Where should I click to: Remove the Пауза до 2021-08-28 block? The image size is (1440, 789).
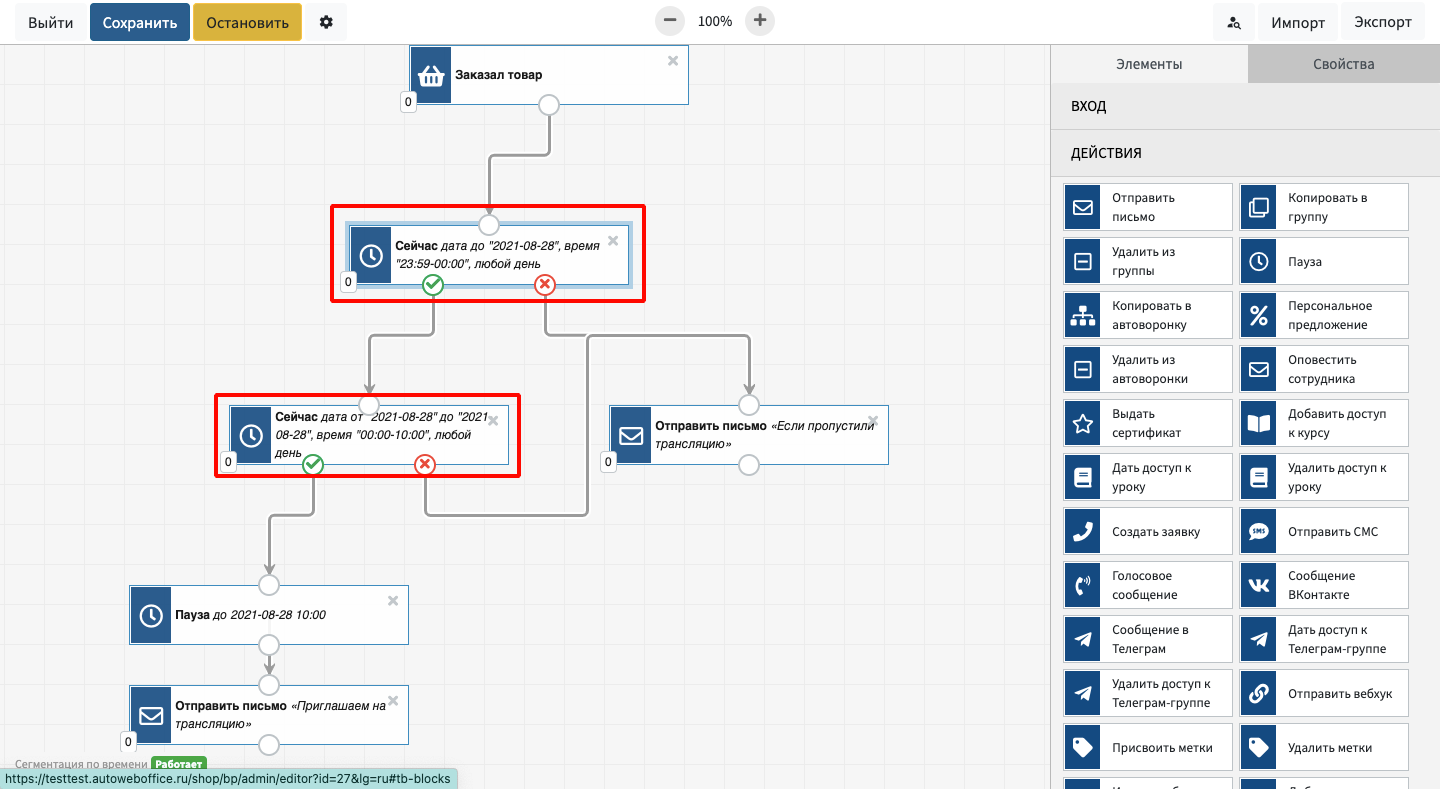click(x=393, y=600)
